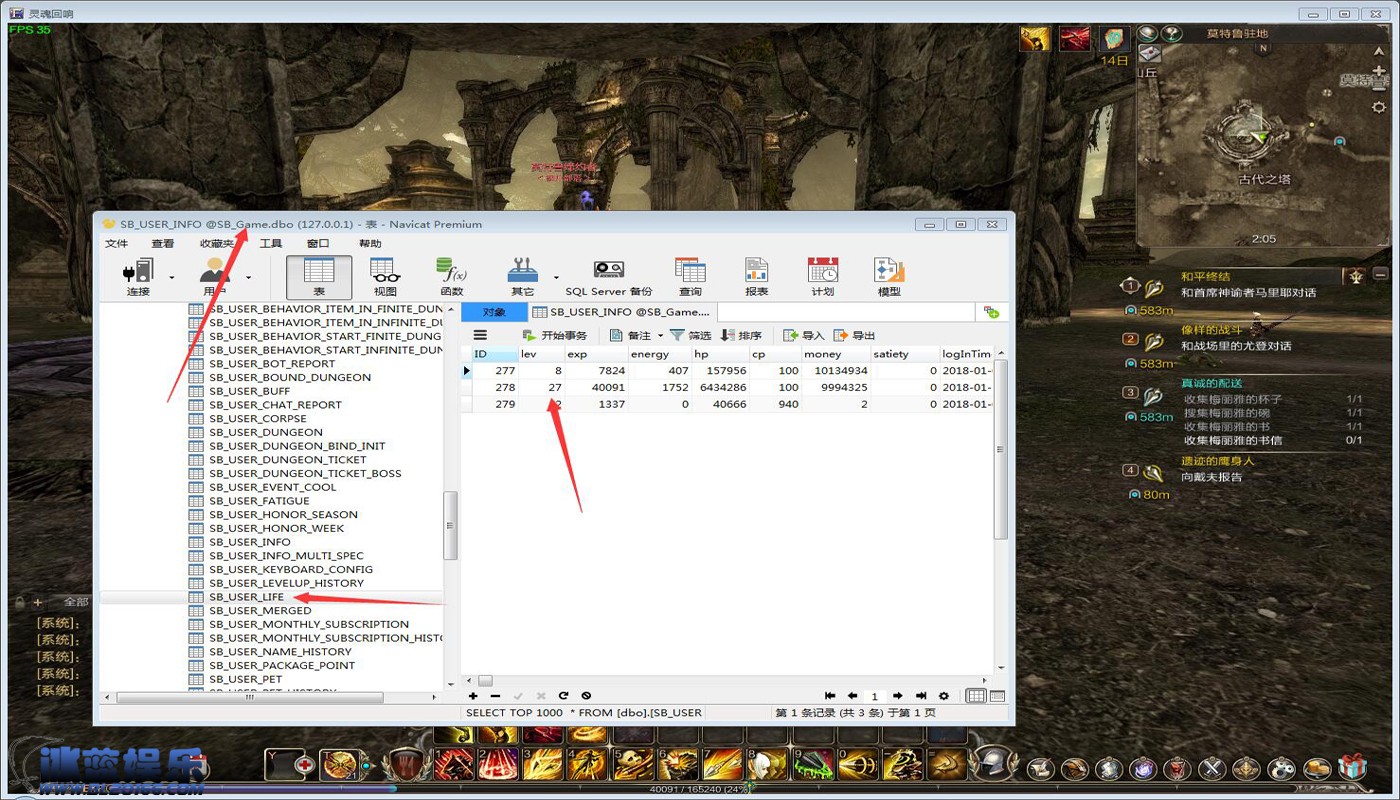Open SQL Server 备份 (Backup) tool

pyautogui.click(x=609, y=277)
